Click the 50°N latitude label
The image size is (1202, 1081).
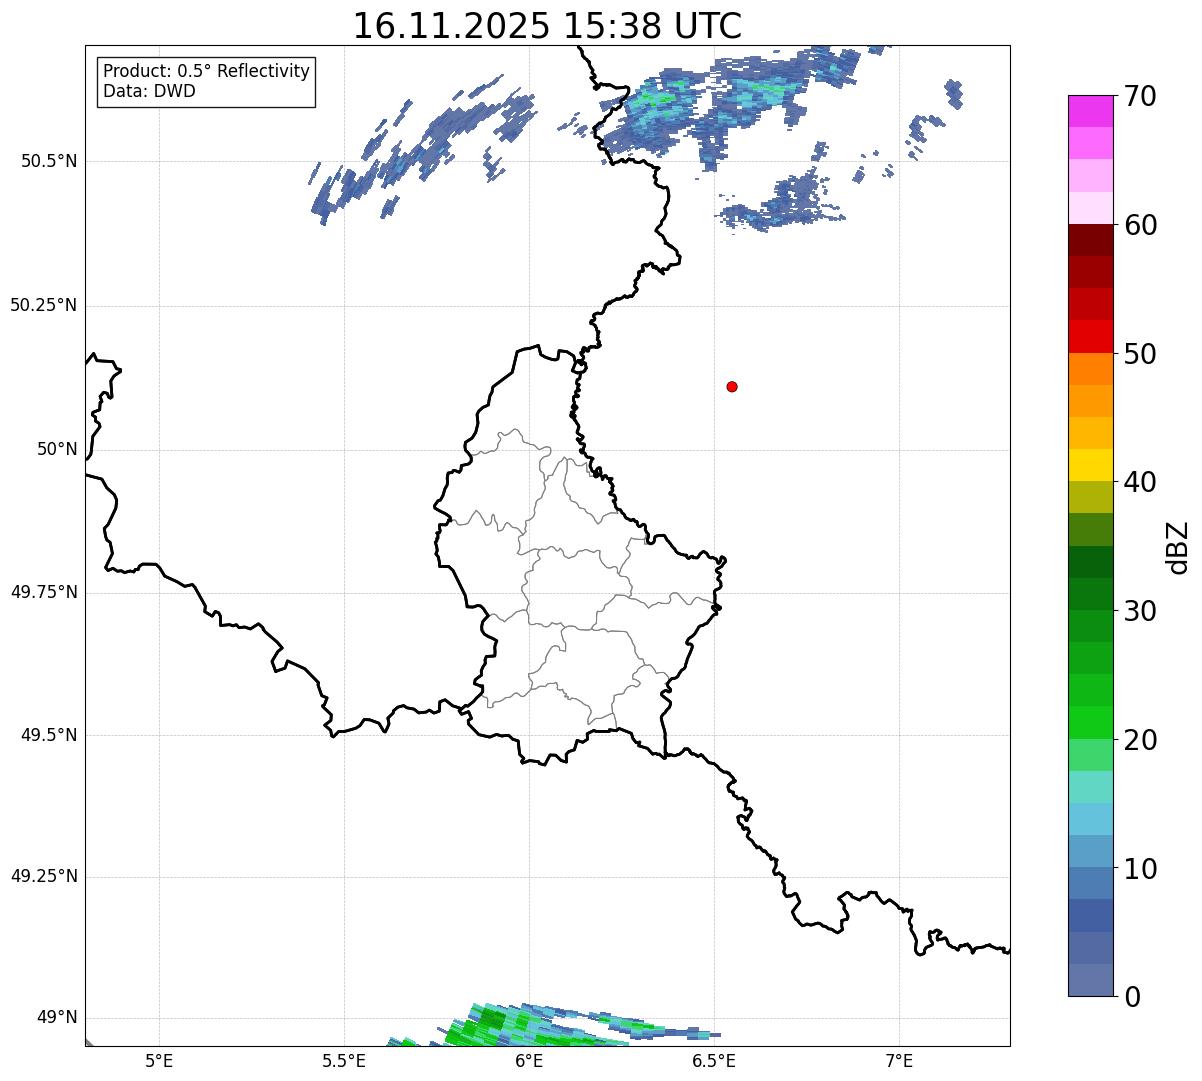56,449
